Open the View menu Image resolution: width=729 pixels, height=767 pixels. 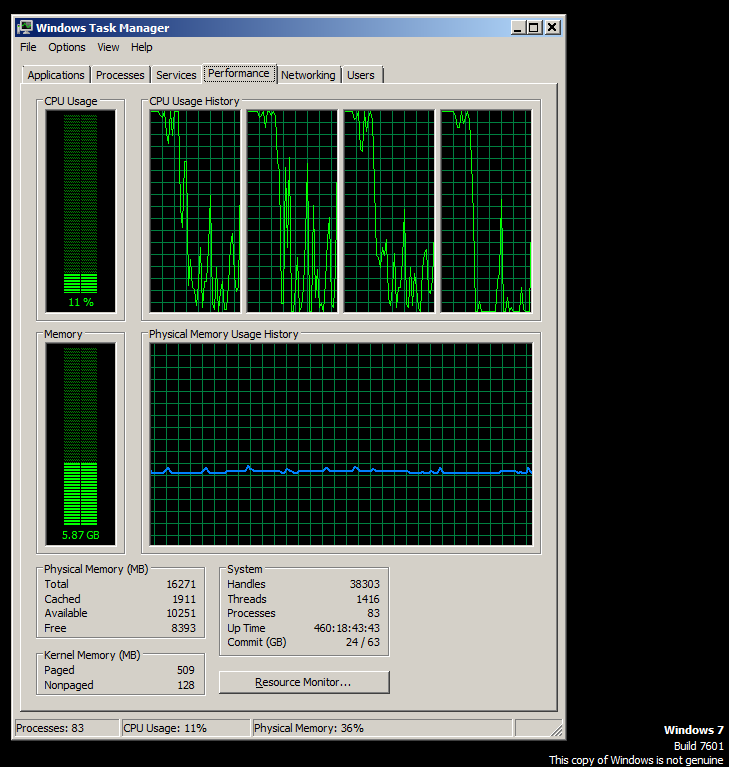coord(108,47)
